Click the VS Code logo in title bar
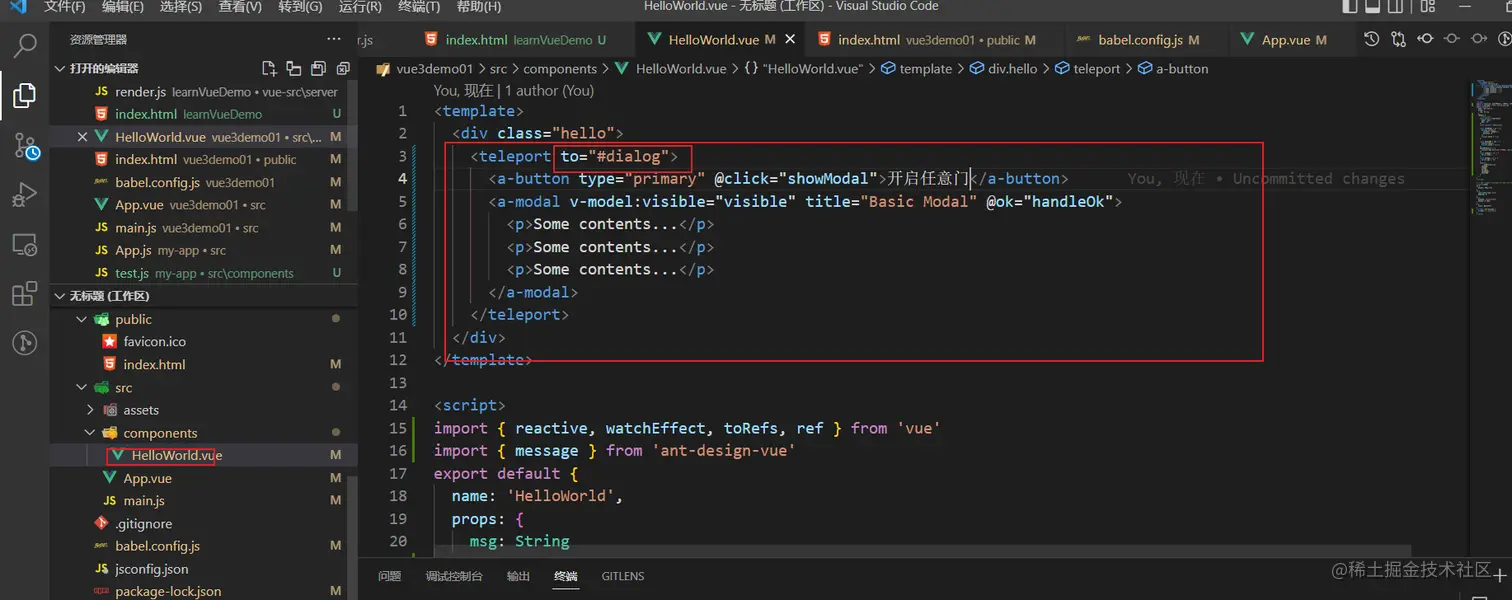The height and width of the screenshot is (600, 1512). tap(18, 6)
